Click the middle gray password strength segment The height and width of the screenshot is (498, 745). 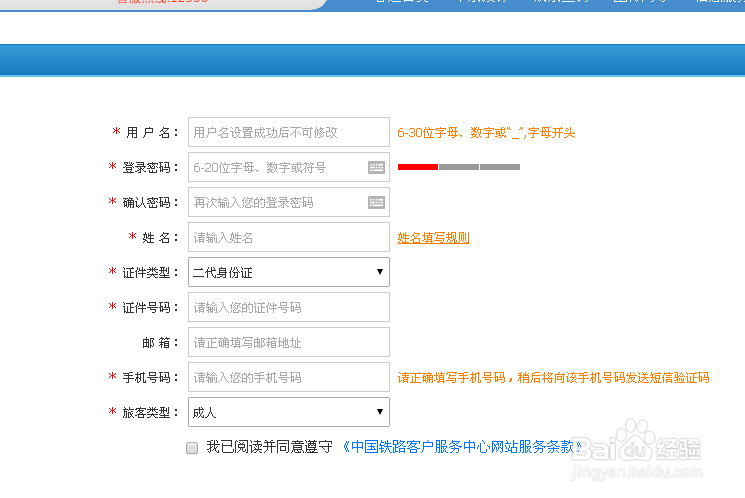(459, 167)
